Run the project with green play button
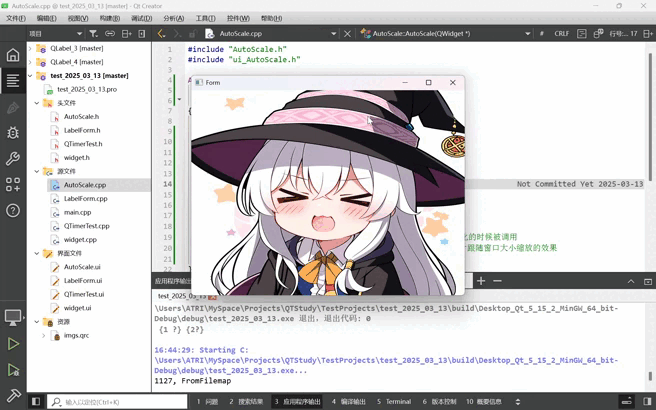656x410 pixels. [13, 344]
